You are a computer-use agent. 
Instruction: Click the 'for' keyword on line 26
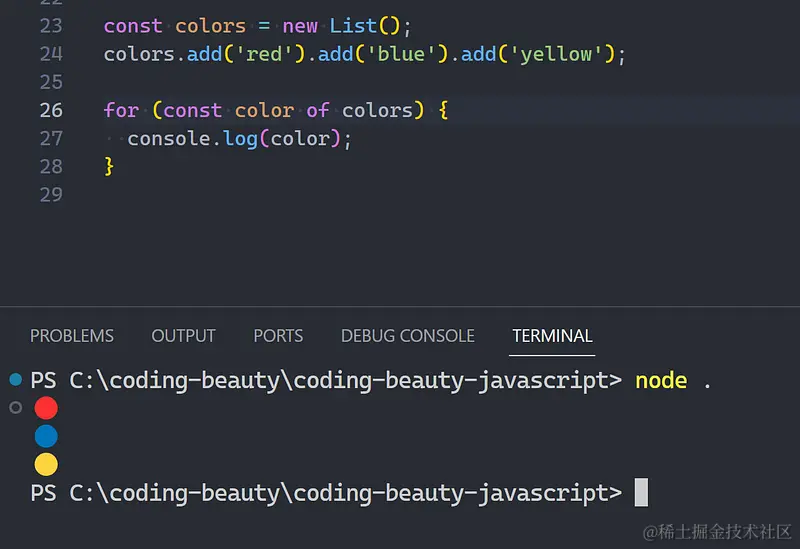(x=121, y=110)
